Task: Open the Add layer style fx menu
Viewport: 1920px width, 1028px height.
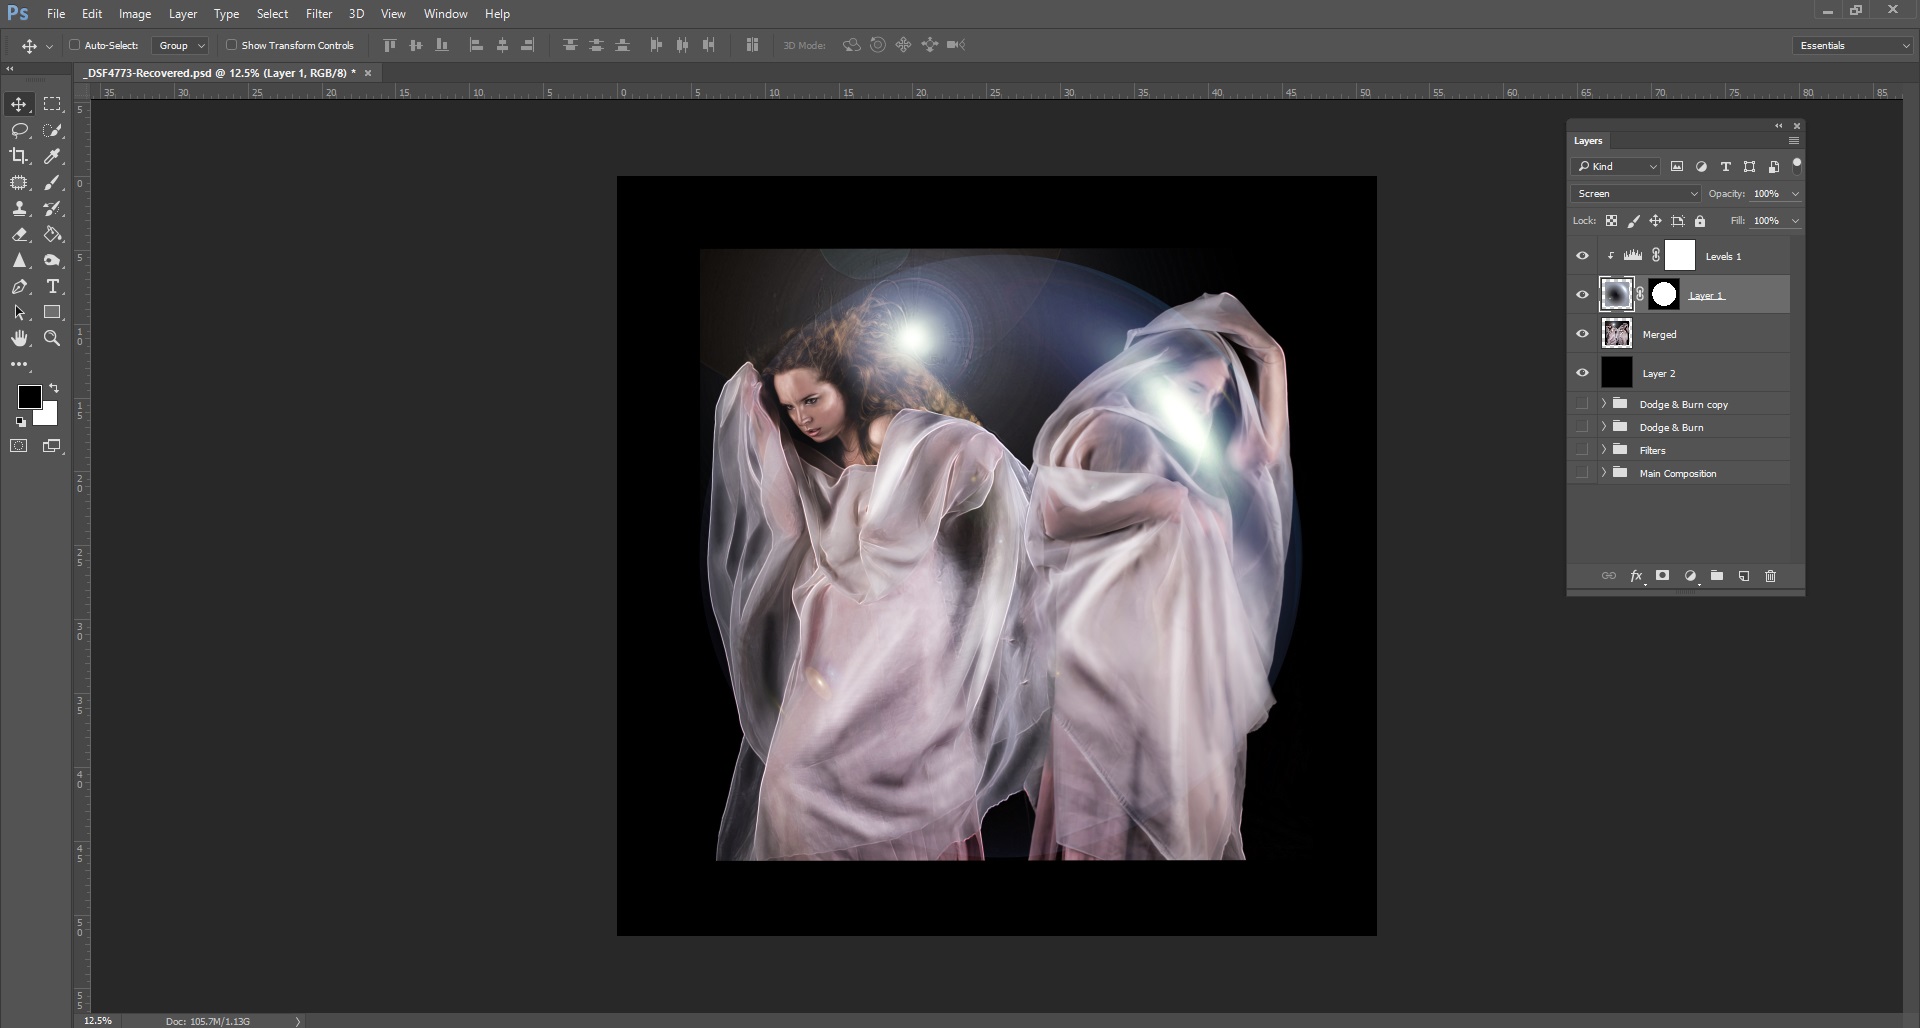Action: tap(1637, 576)
